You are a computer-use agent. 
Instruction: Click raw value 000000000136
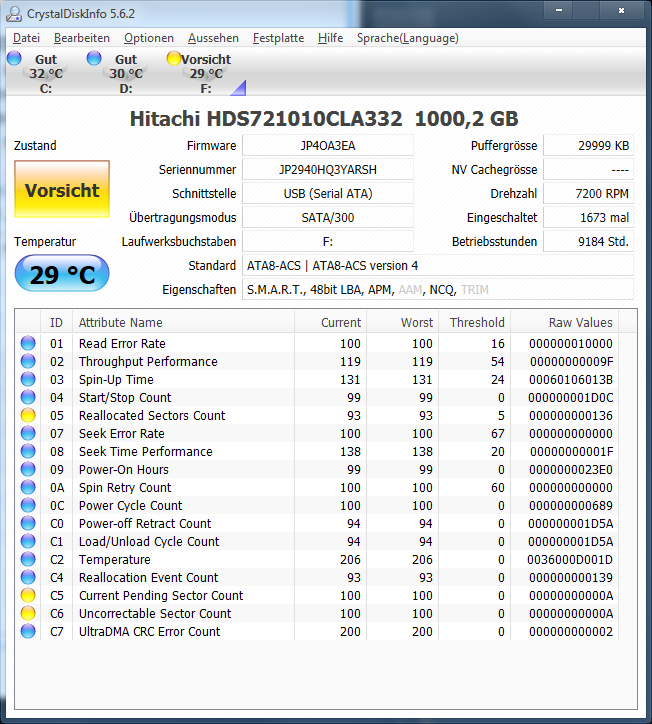pyautogui.click(x=571, y=416)
